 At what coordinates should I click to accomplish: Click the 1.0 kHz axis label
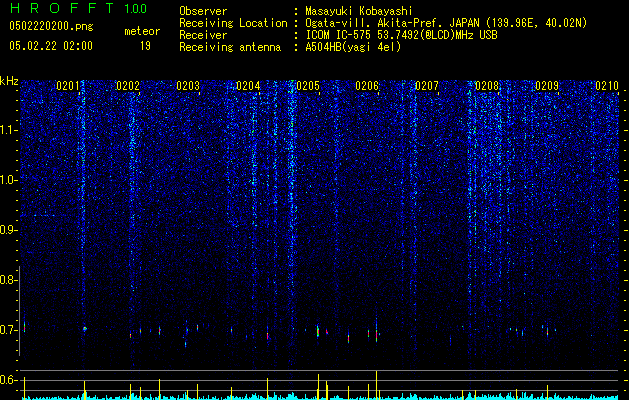(7, 180)
